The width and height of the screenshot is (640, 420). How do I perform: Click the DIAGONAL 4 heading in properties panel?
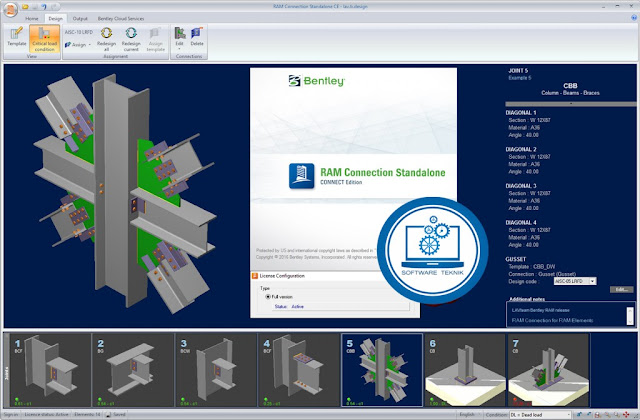tap(521, 222)
